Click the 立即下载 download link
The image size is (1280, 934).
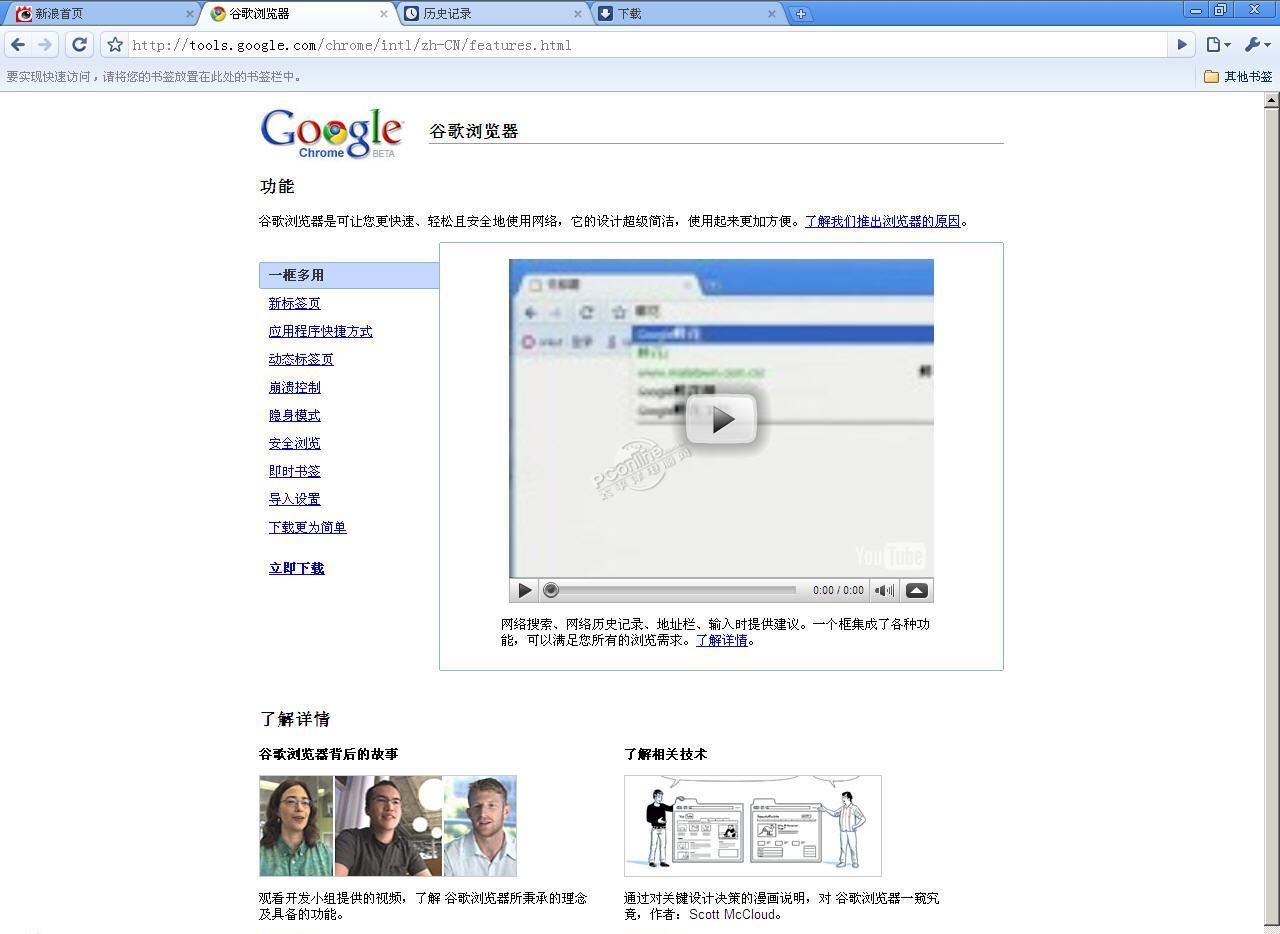296,568
